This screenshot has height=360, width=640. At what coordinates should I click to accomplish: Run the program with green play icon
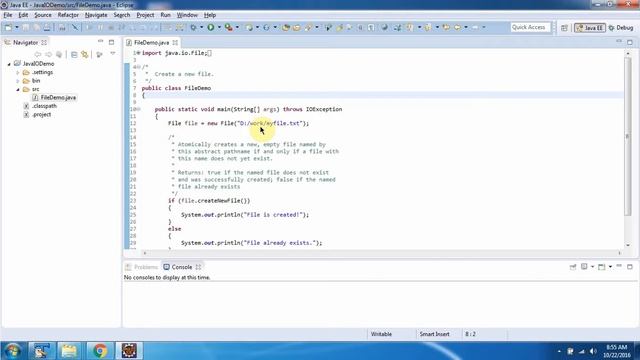click(211, 27)
